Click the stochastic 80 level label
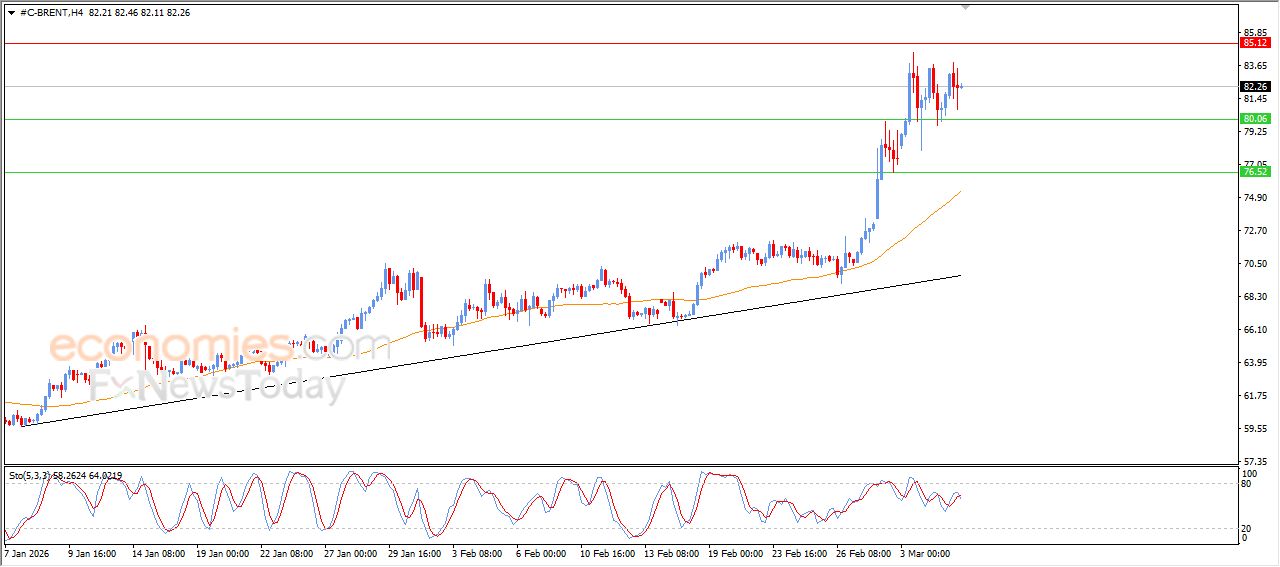 (1247, 484)
